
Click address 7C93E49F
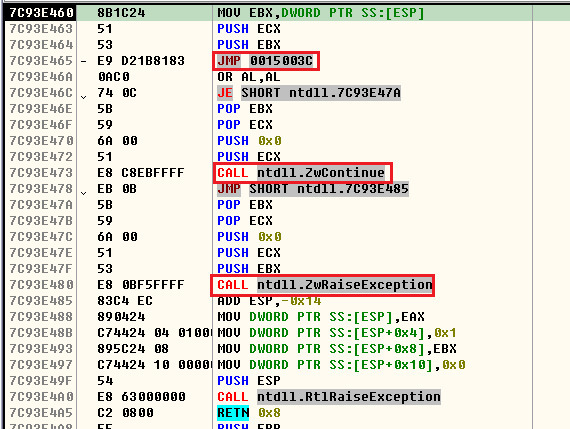41,381
